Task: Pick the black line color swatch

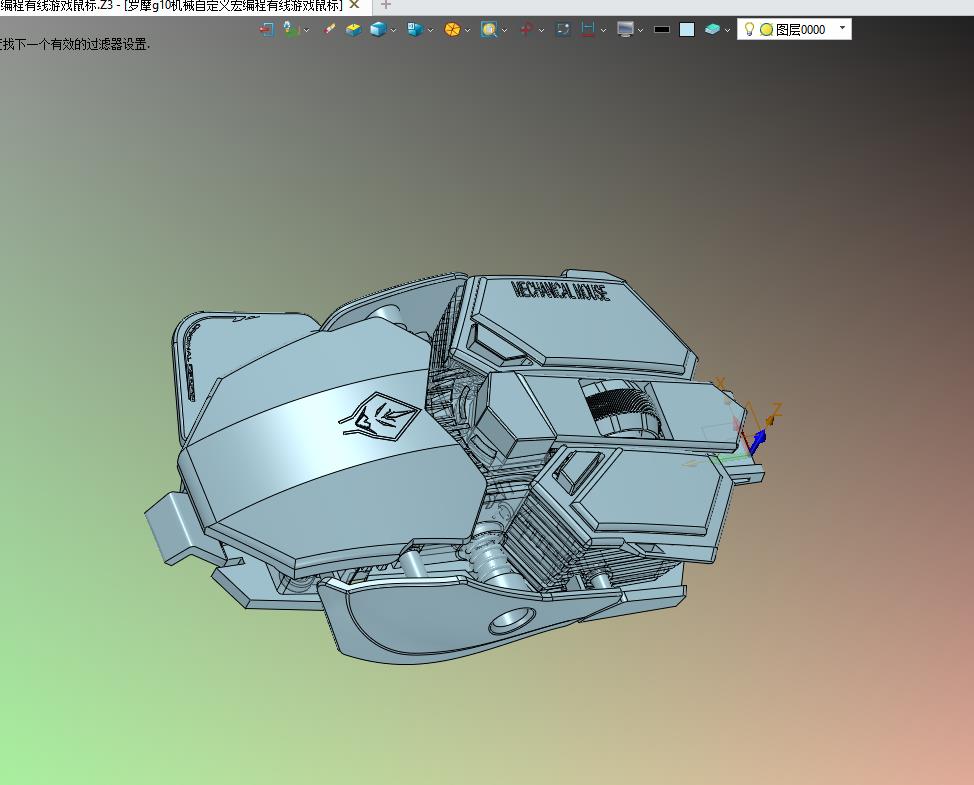Action: point(662,29)
